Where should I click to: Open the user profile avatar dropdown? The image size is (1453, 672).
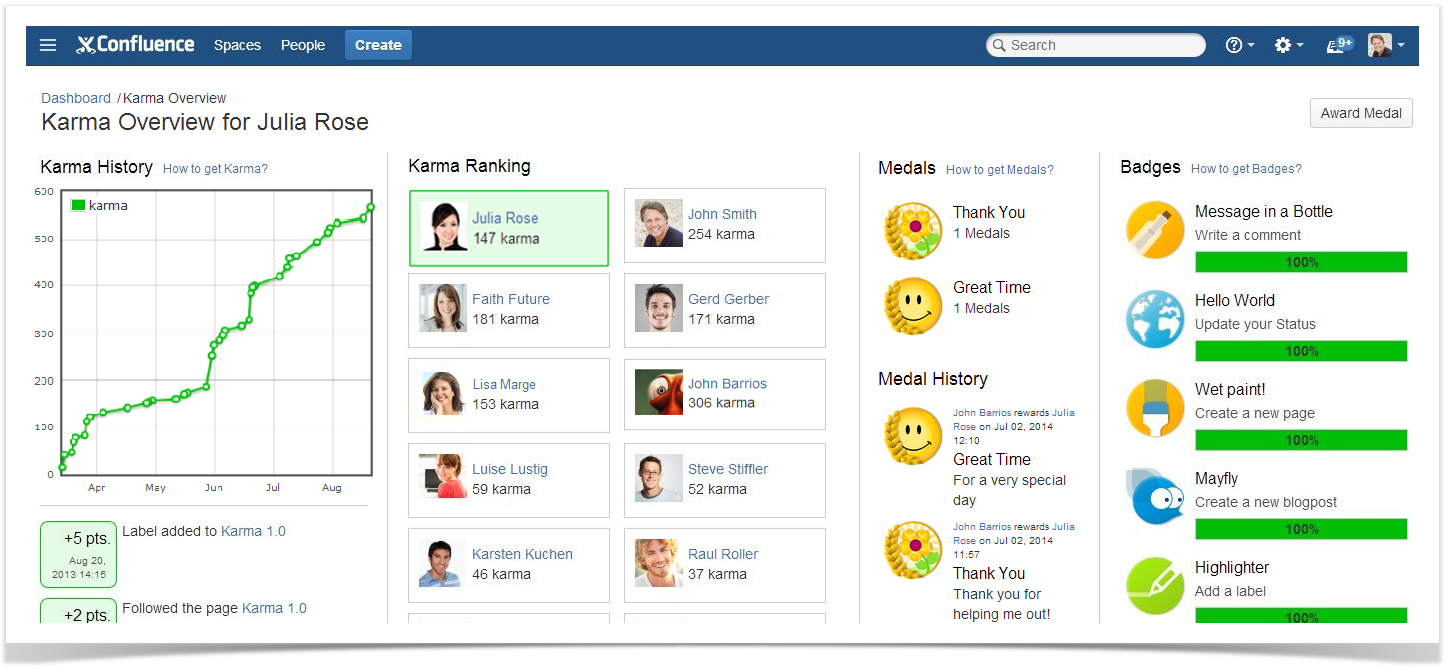1386,45
